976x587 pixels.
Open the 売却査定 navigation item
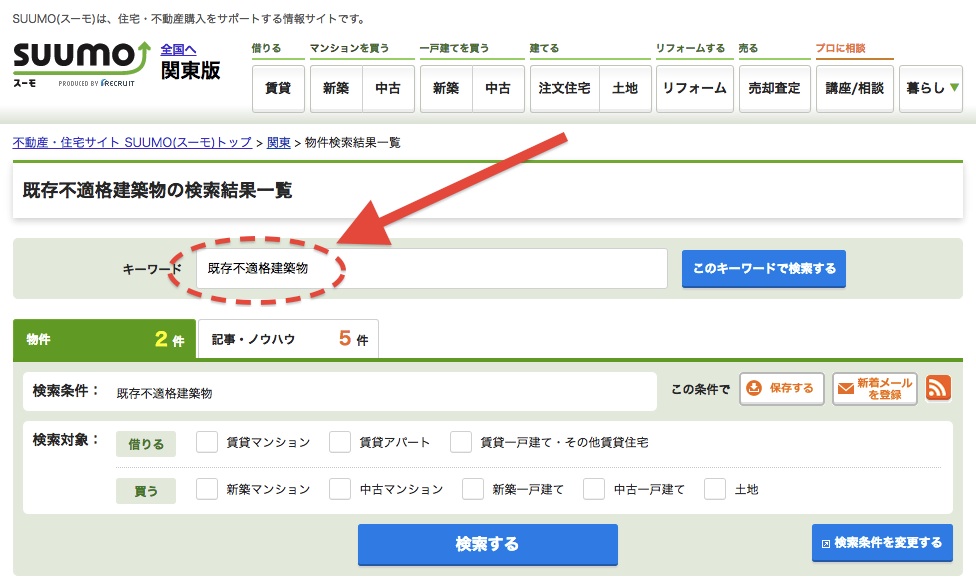[x=774, y=88]
